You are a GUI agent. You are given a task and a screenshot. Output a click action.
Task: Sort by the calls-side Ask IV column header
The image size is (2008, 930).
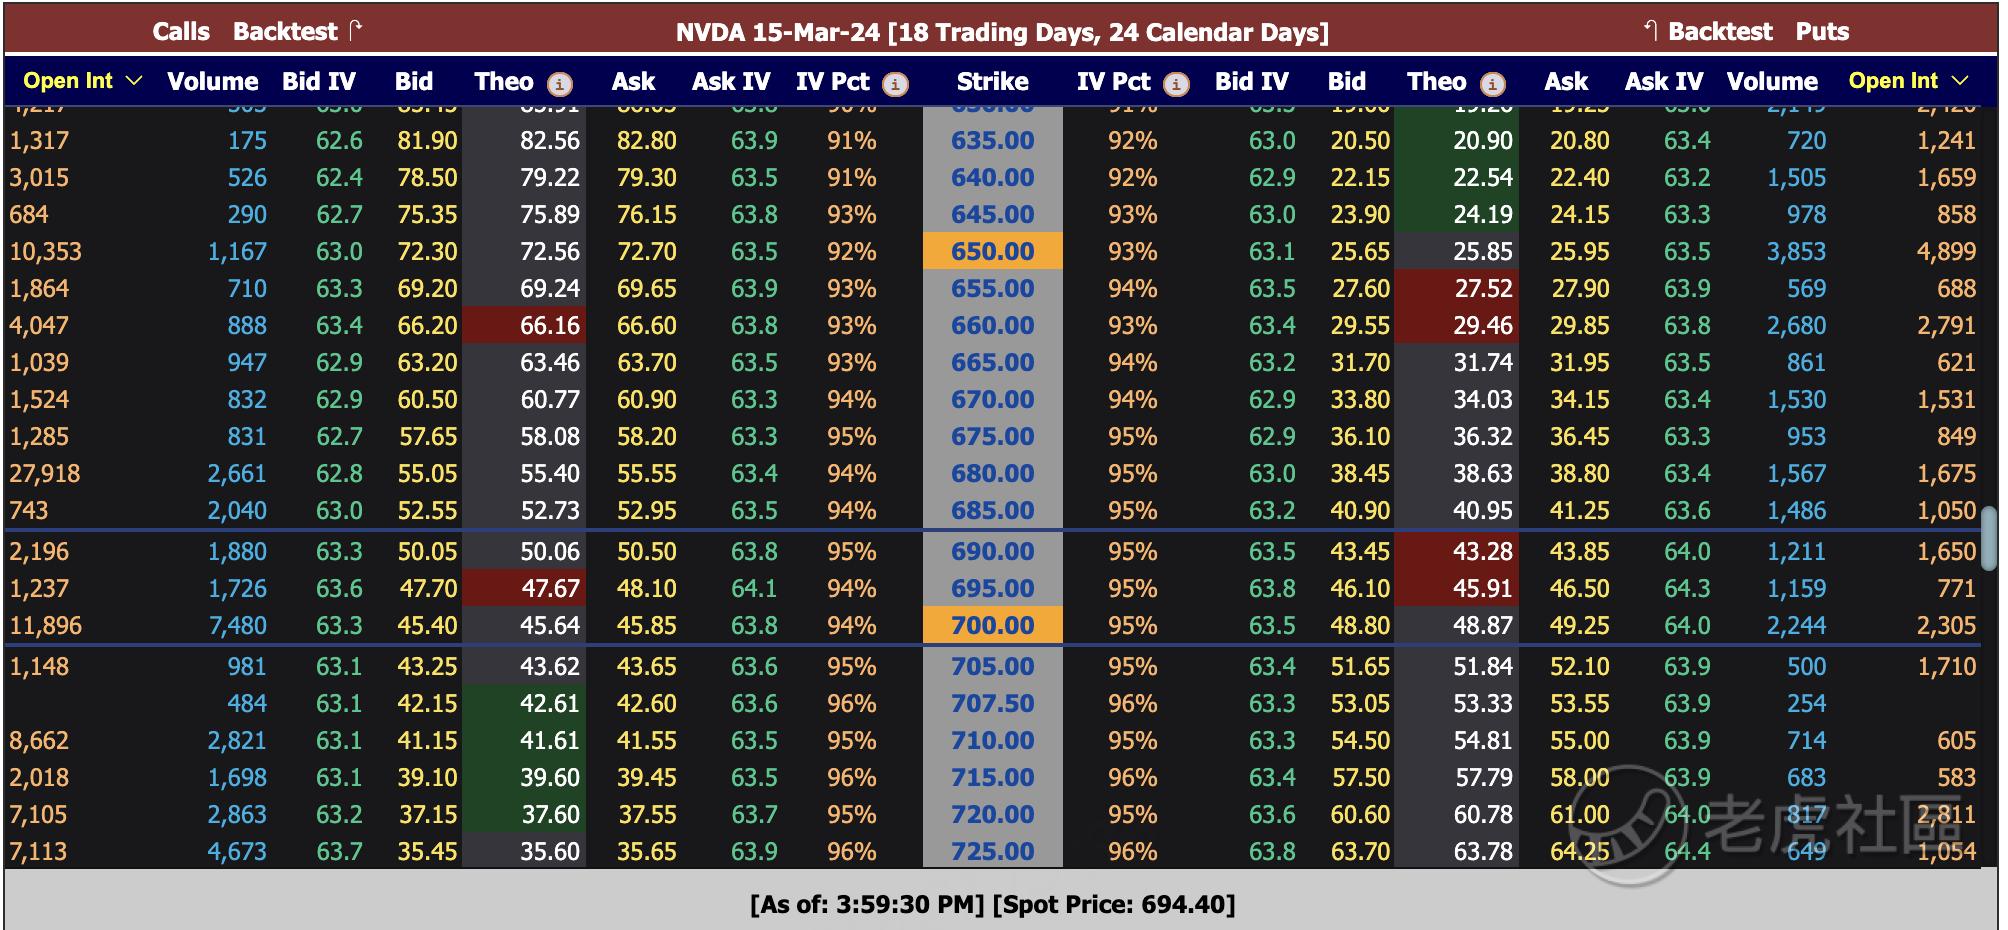coord(731,82)
